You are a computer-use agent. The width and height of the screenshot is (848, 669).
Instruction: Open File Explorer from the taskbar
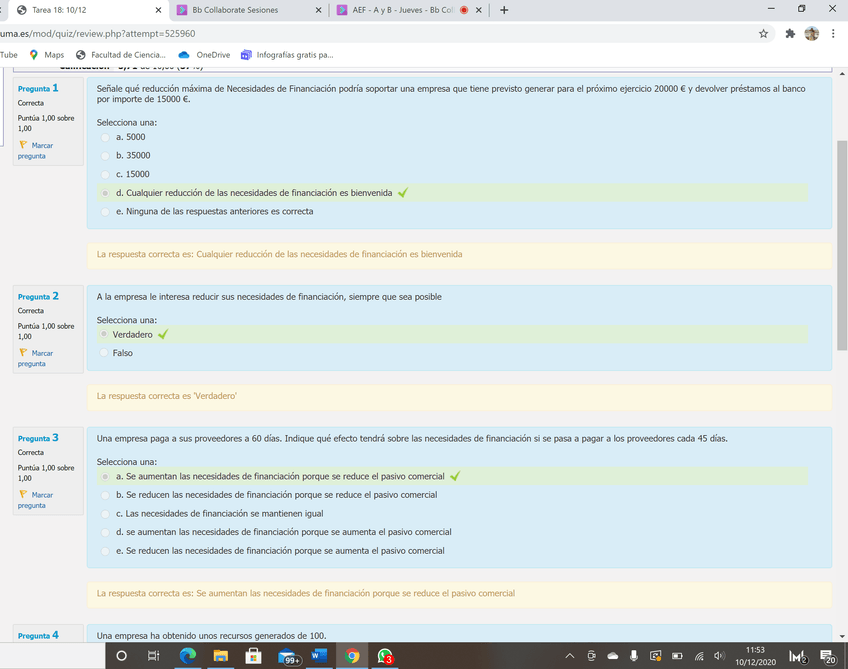tap(220, 656)
